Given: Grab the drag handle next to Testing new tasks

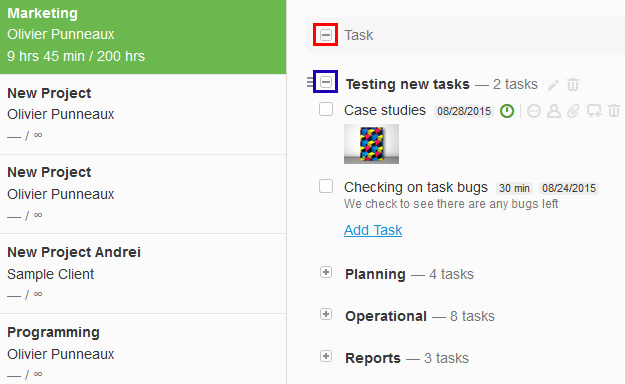Looking at the screenshot, I should (x=310, y=82).
